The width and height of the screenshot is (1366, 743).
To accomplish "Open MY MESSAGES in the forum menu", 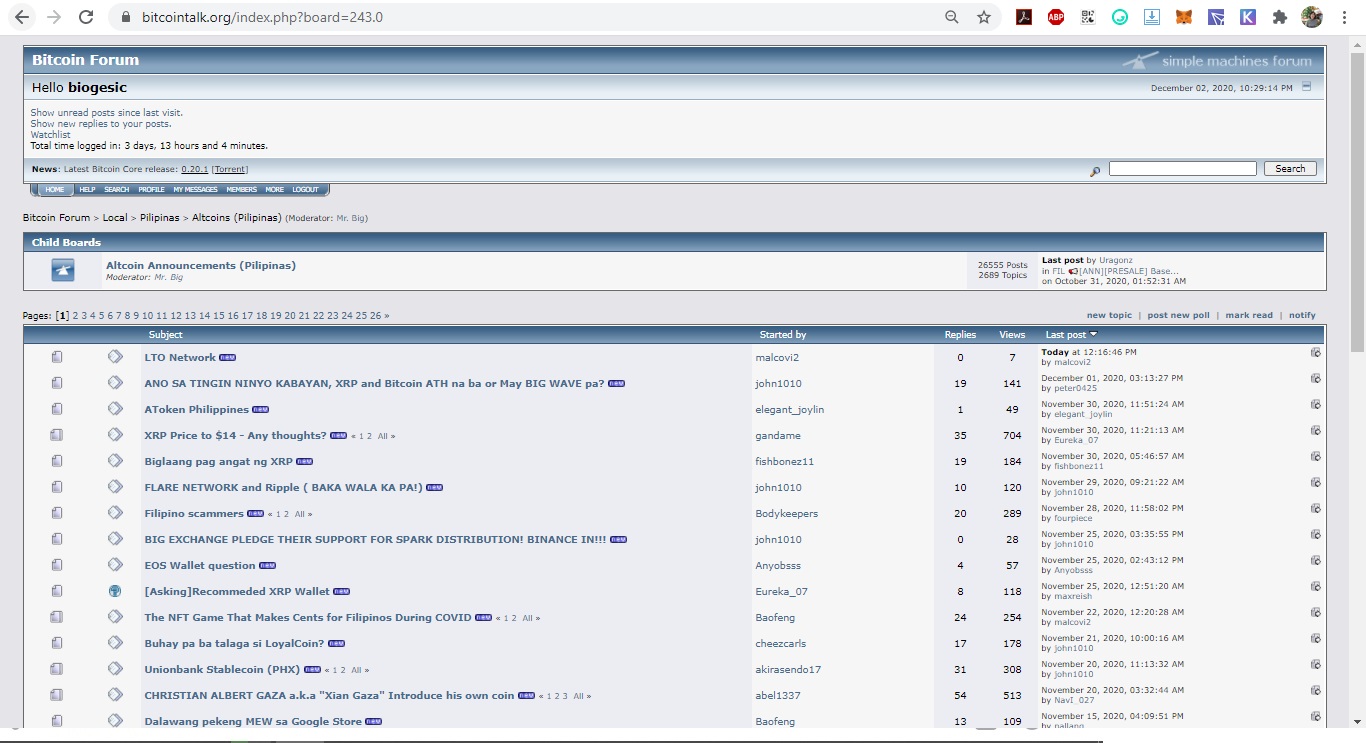I will pyautogui.click(x=195, y=190).
